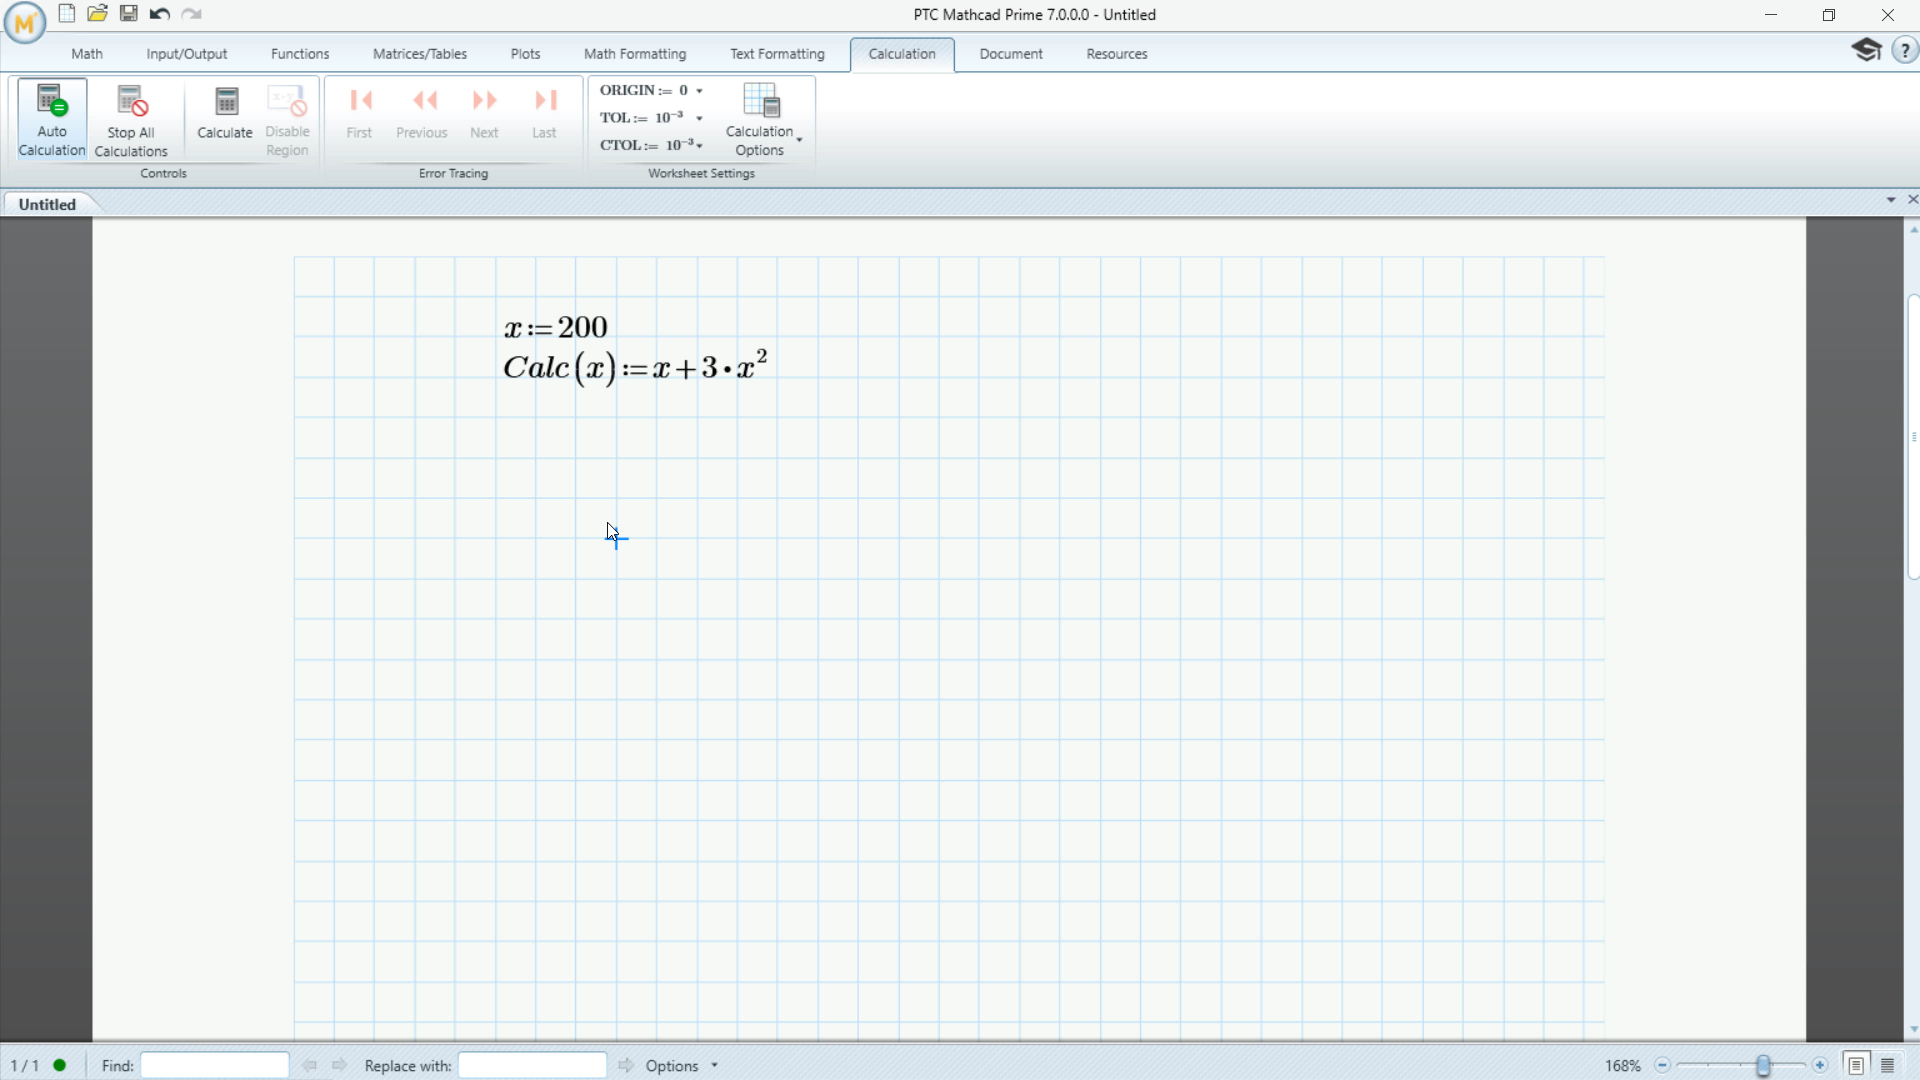Viewport: 1920px width, 1080px height.
Task: Open the Math Formatting ribbon tab
Action: click(x=635, y=54)
